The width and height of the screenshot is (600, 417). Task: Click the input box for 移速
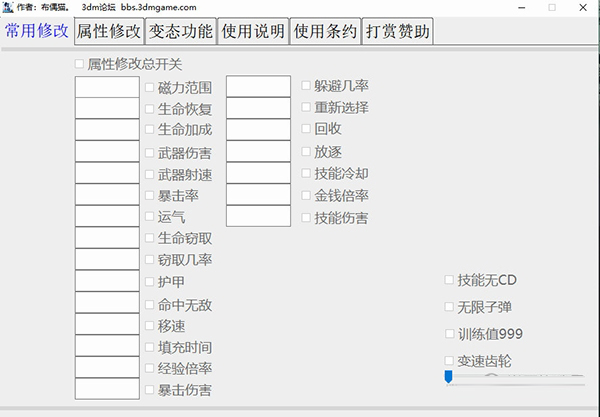[x=107, y=324]
